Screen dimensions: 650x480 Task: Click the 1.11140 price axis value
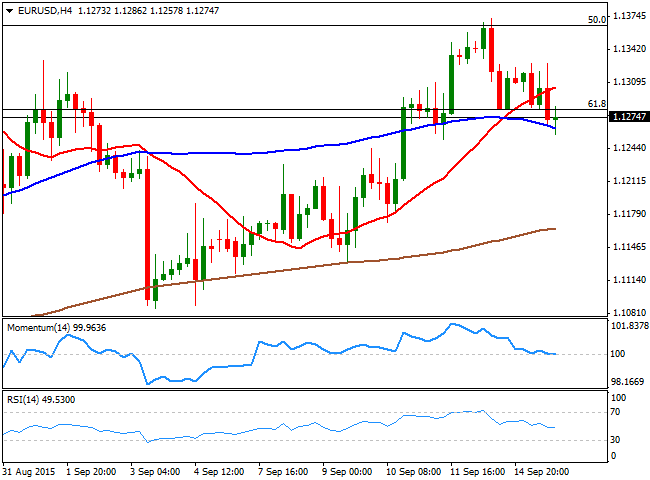pyautogui.click(x=629, y=280)
